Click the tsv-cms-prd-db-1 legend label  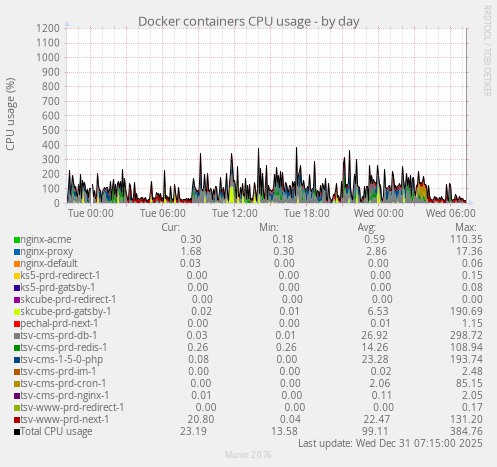coord(59,335)
